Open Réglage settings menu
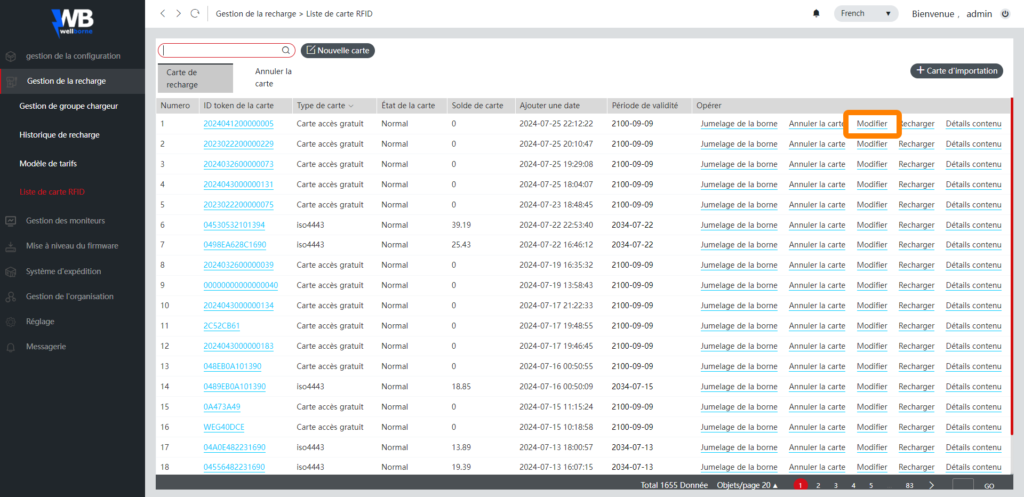 40,321
